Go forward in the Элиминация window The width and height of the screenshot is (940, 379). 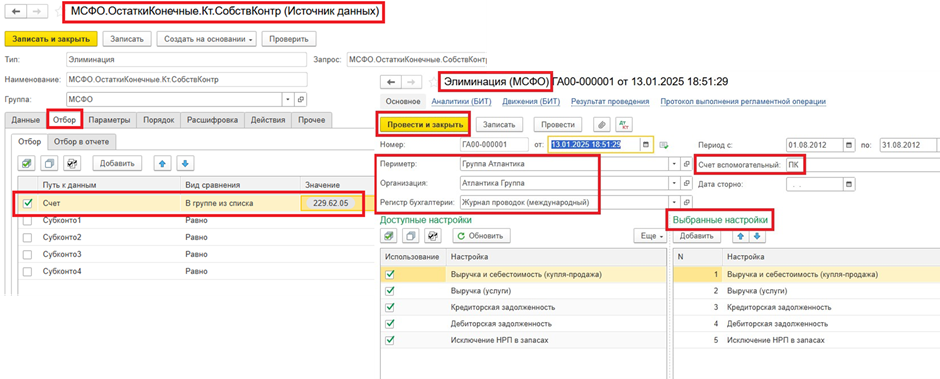(x=411, y=82)
